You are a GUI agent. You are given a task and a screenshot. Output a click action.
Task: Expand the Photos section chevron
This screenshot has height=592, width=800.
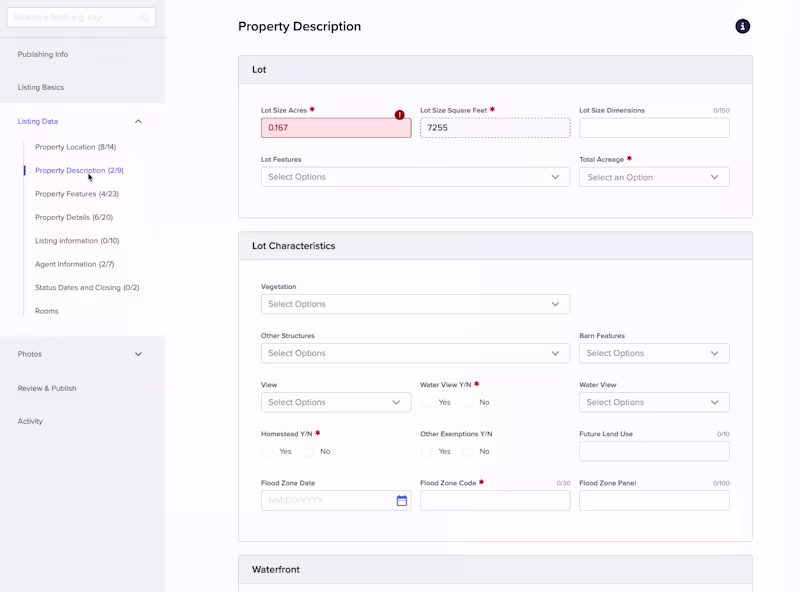[x=138, y=354]
